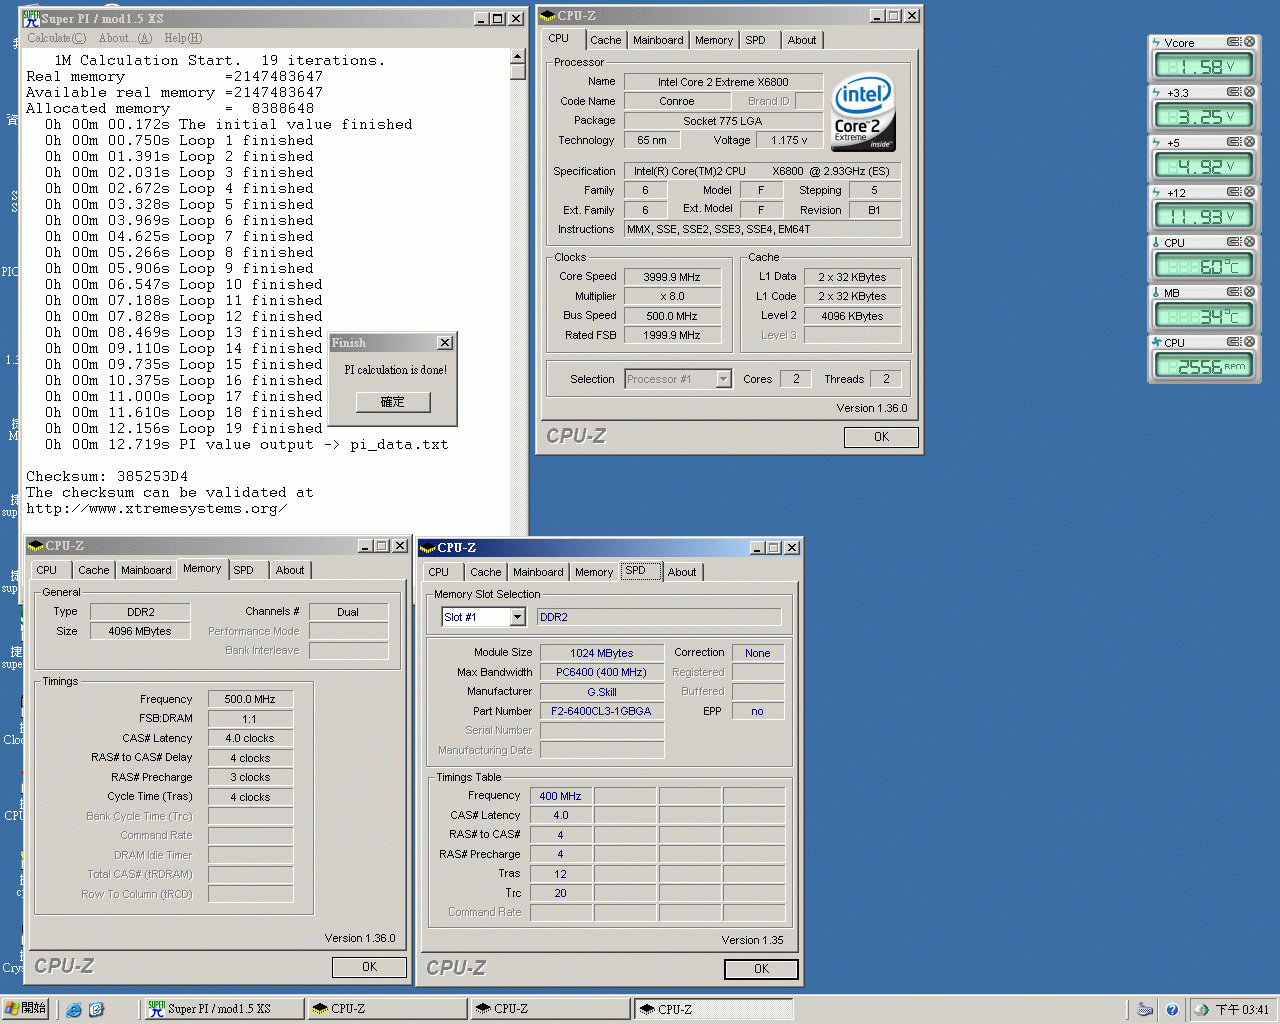Click Super PI scrollbar up arrow
This screenshot has height=1024, width=1280.
(517, 56)
